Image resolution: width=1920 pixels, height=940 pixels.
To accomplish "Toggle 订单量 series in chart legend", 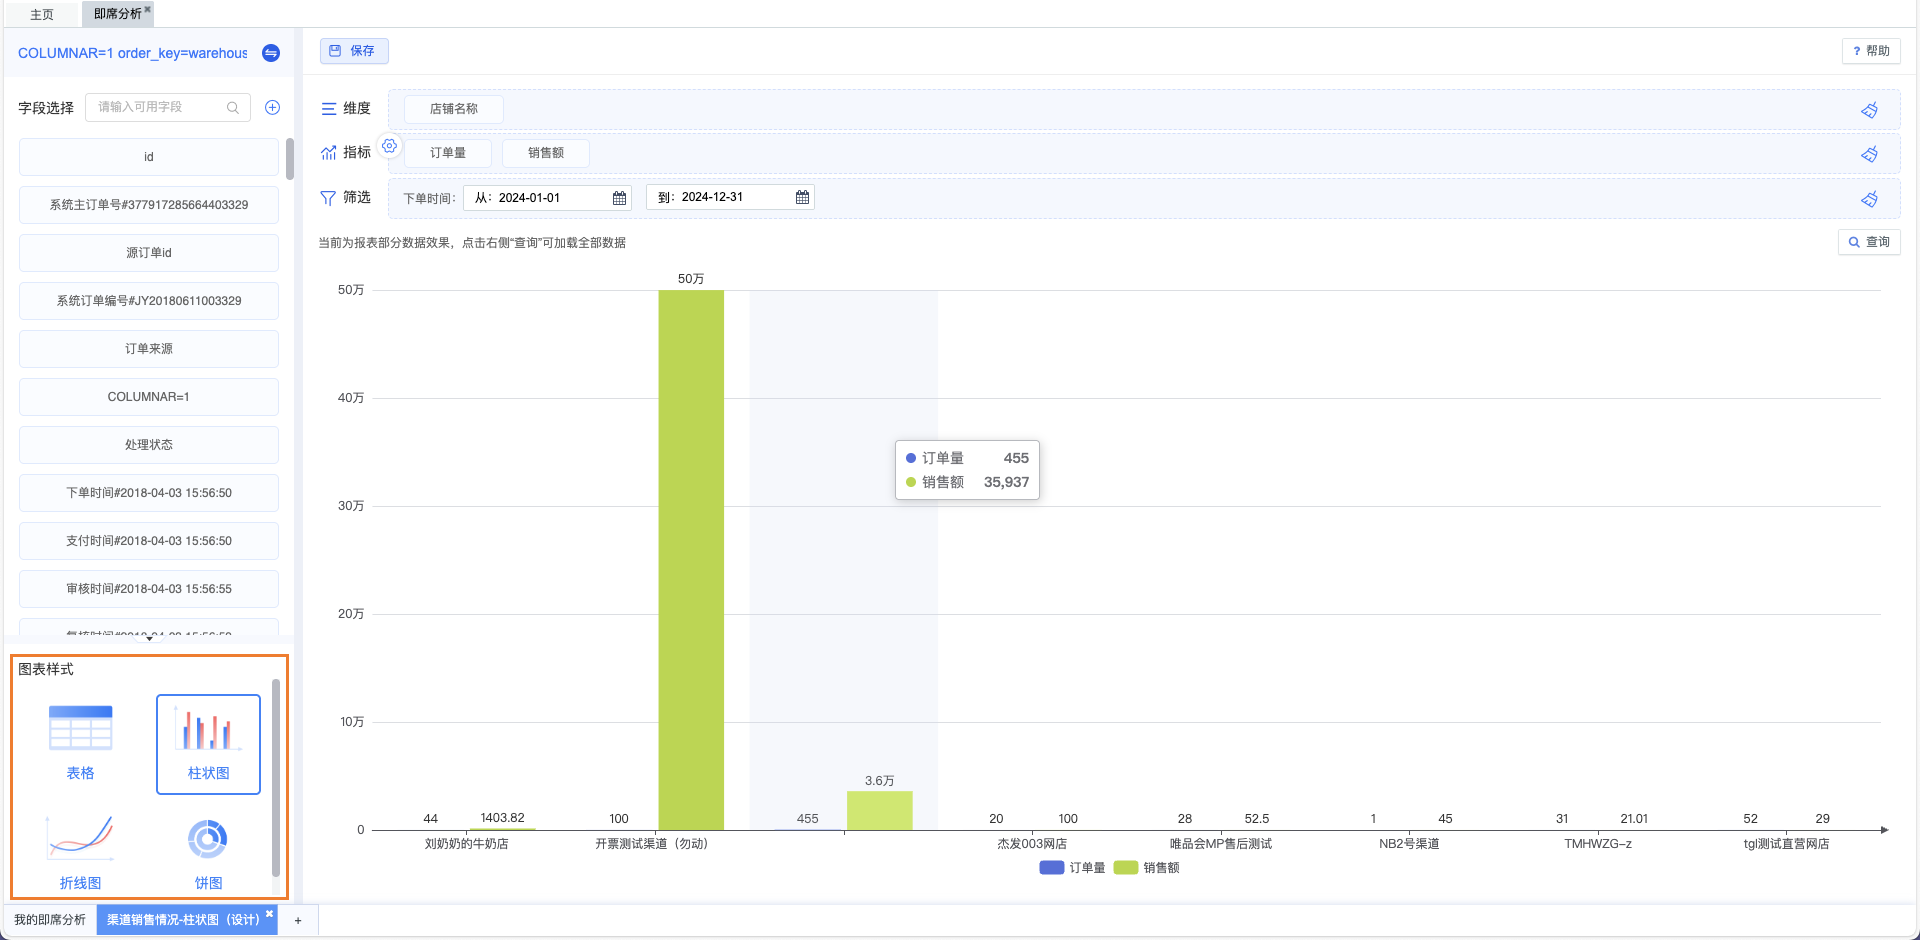I will coord(1072,868).
